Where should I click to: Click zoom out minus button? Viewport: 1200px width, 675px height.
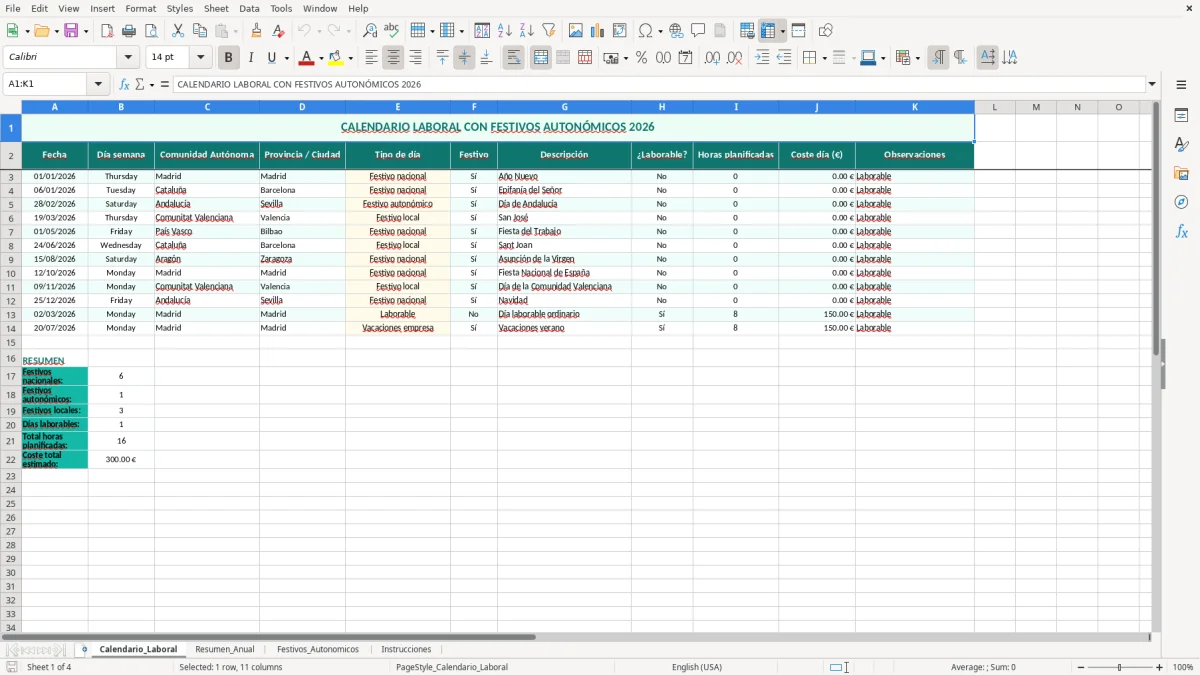coord(1081,667)
